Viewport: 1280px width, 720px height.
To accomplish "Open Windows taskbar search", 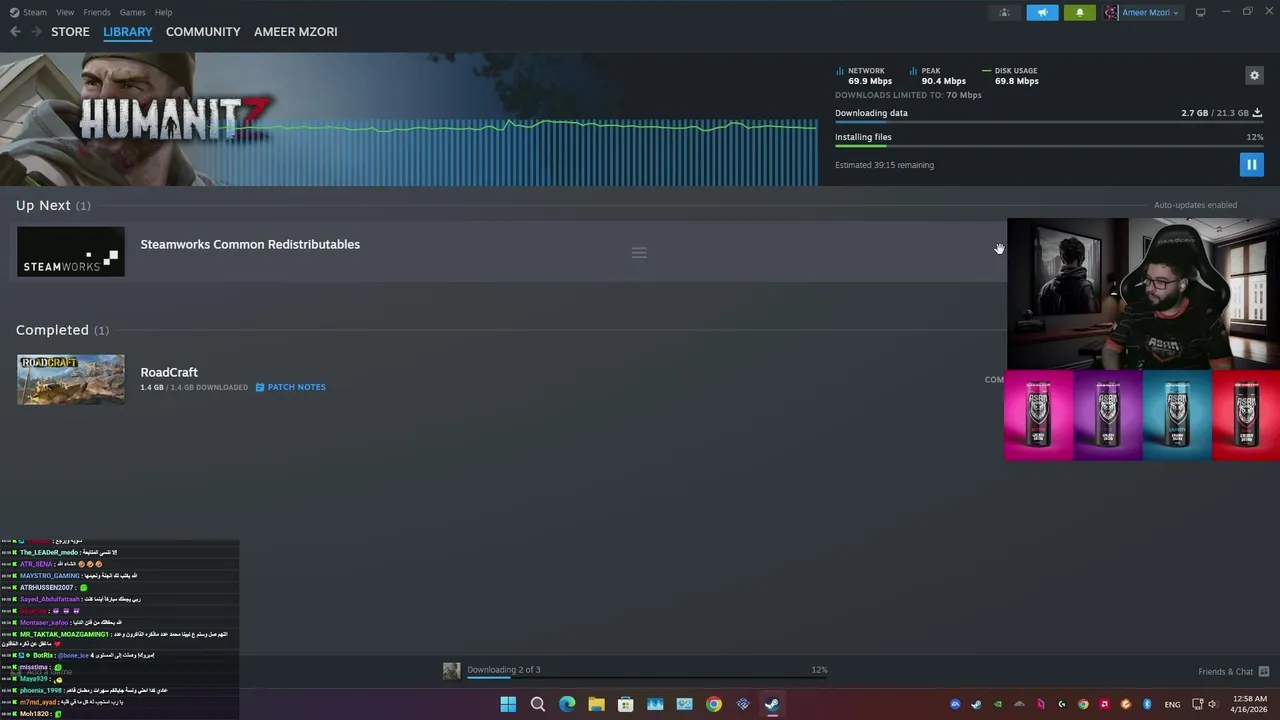I will (x=538, y=704).
